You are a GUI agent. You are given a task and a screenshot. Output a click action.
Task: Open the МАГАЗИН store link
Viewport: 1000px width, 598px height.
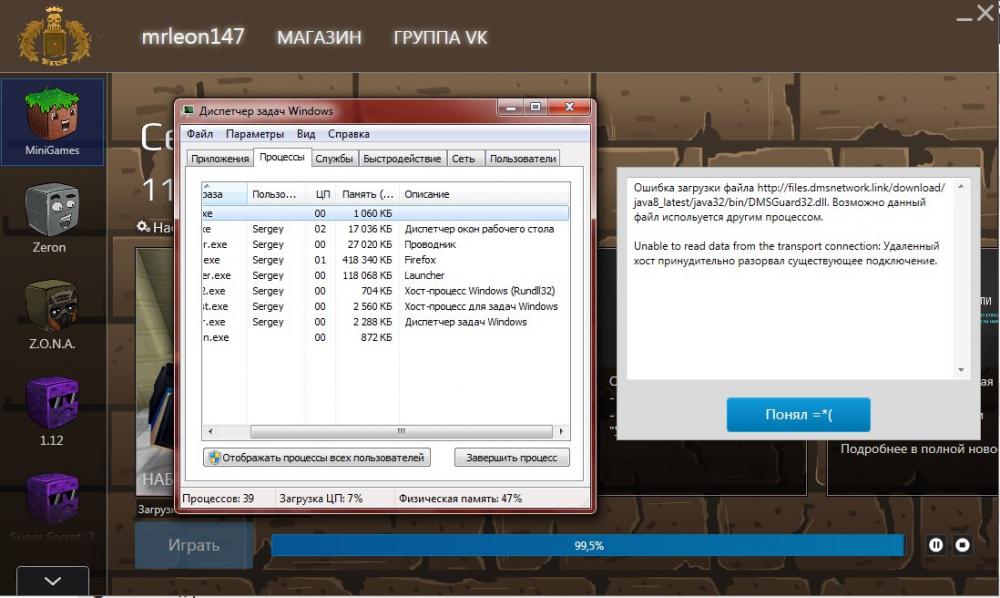pyautogui.click(x=319, y=38)
